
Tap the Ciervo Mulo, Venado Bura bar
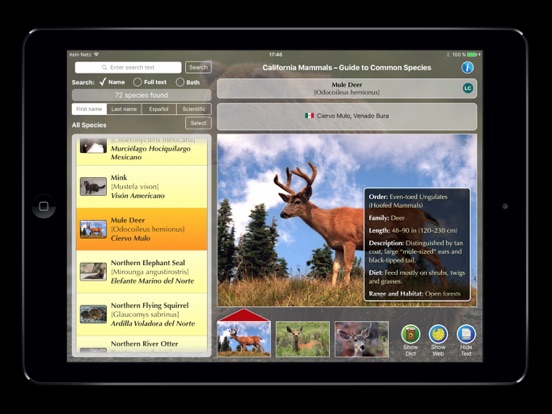pos(347,116)
